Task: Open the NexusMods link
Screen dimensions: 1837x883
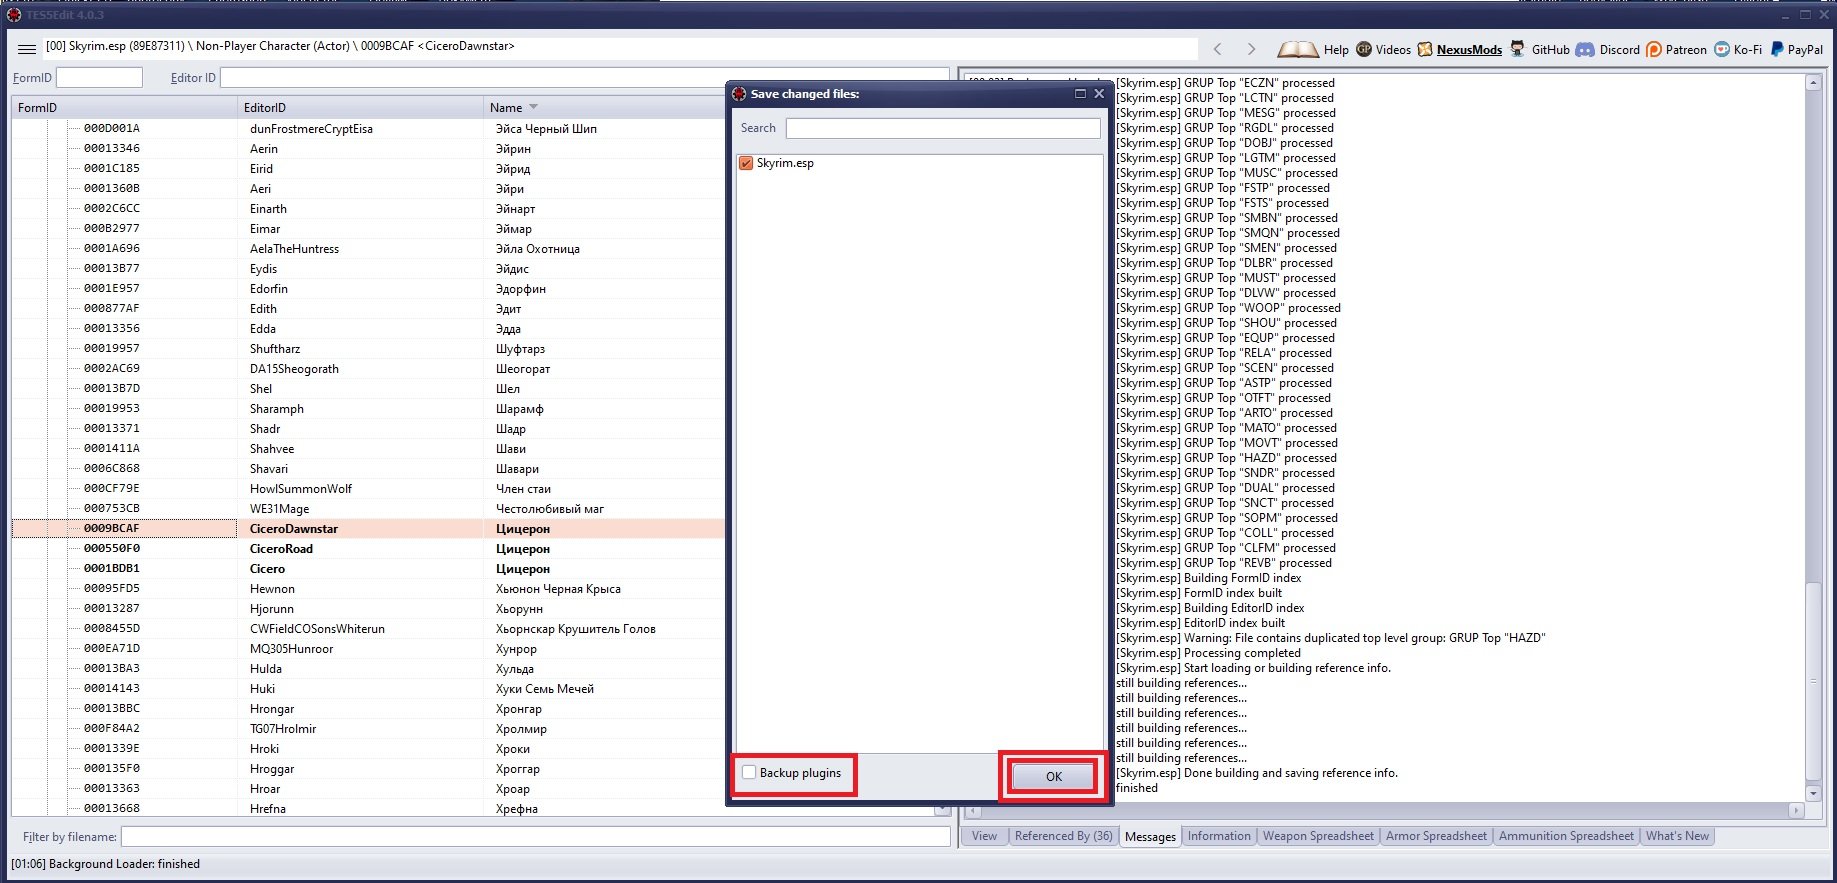Action: pyautogui.click(x=1468, y=49)
